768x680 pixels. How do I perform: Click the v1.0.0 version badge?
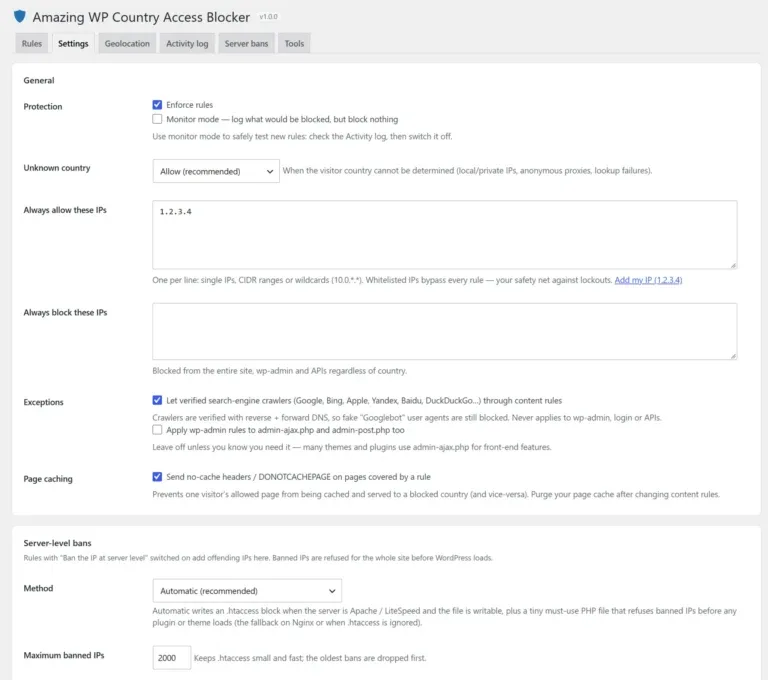268,17
